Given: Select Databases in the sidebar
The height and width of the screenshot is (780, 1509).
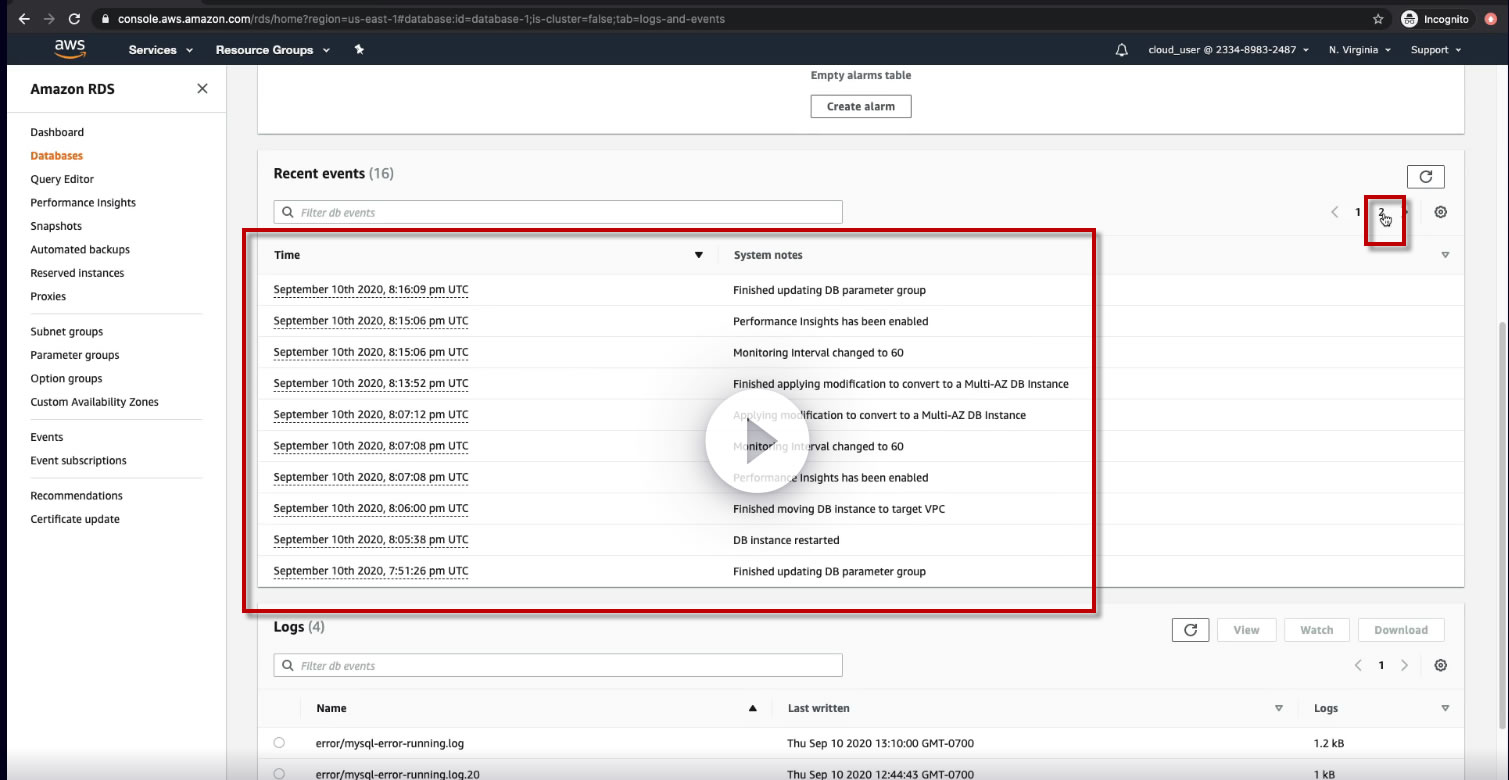Looking at the screenshot, I should pyautogui.click(x=57, y=156).
